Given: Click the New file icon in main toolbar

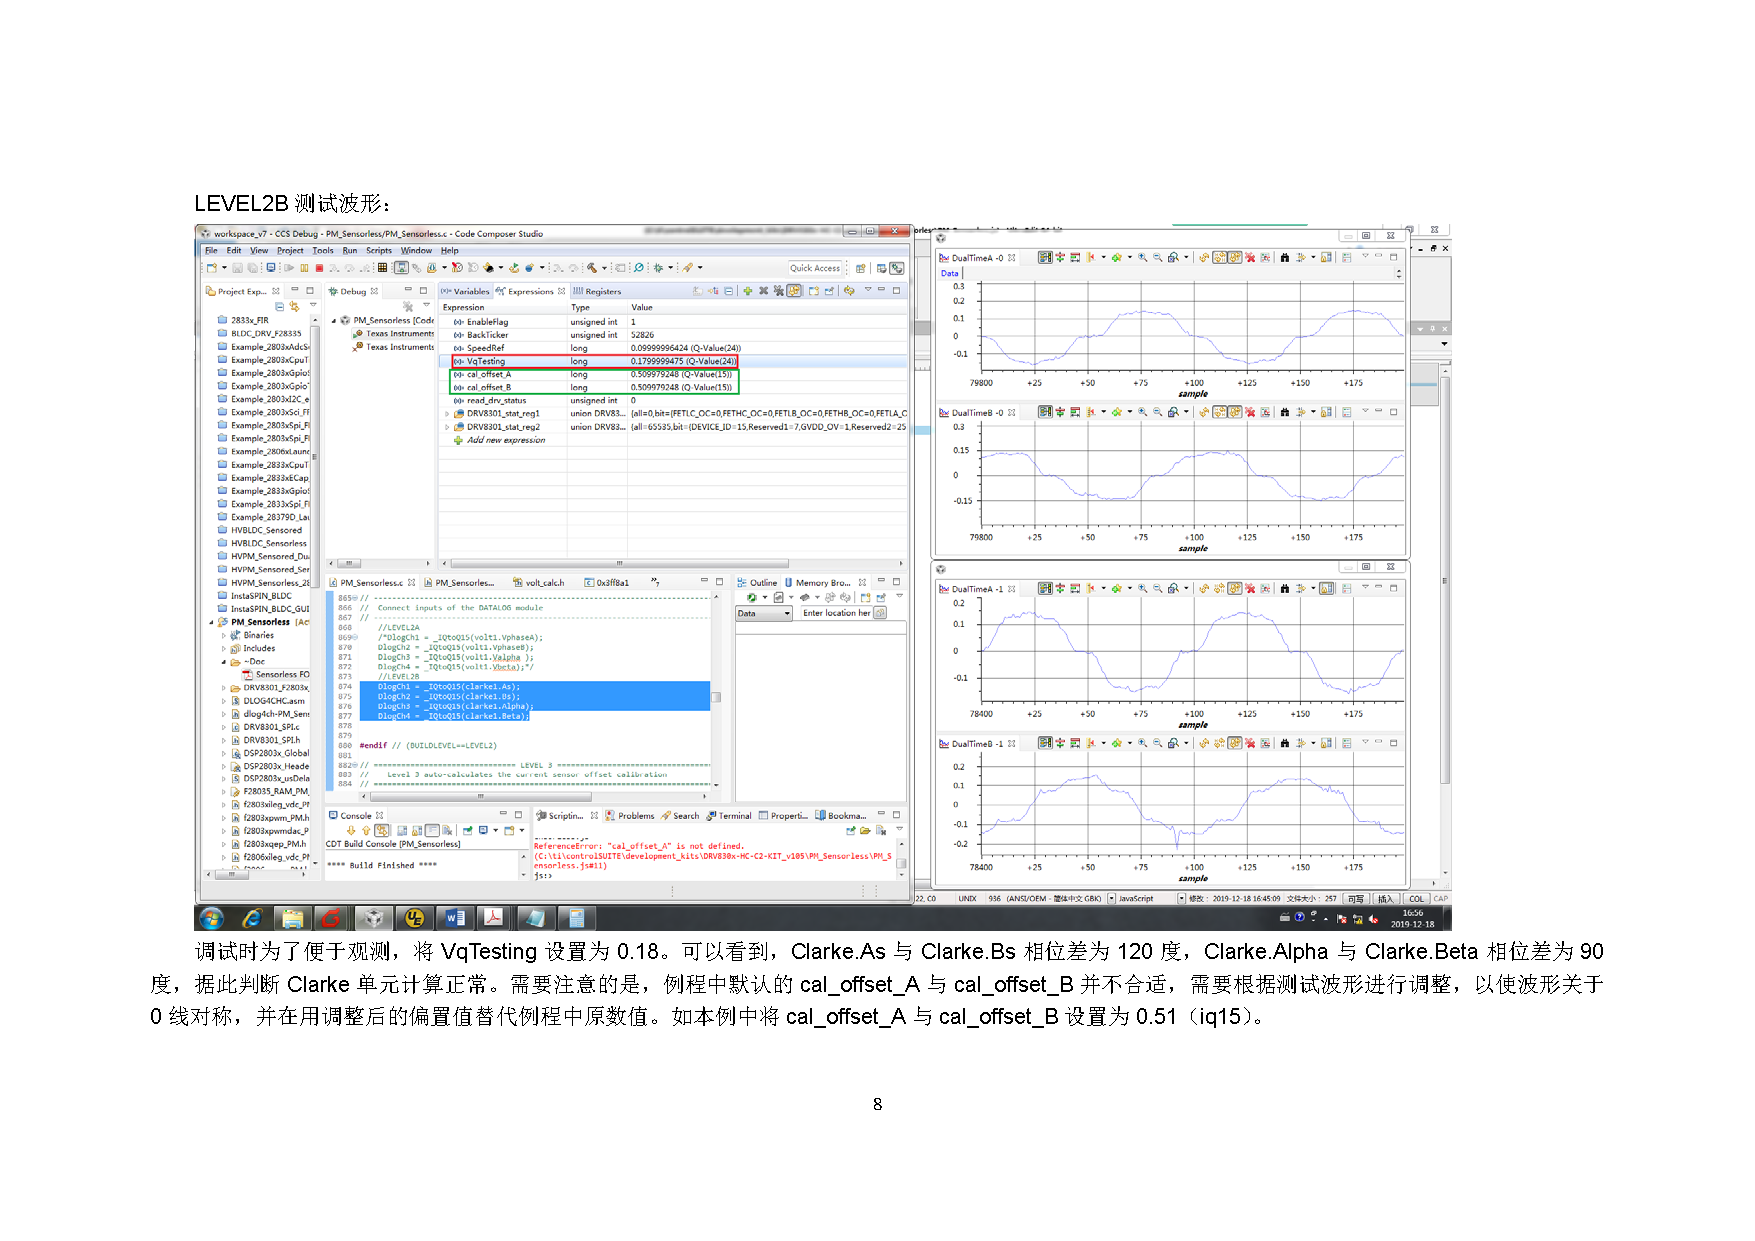Looking at the screenshot, I should [x=212, y=268].
